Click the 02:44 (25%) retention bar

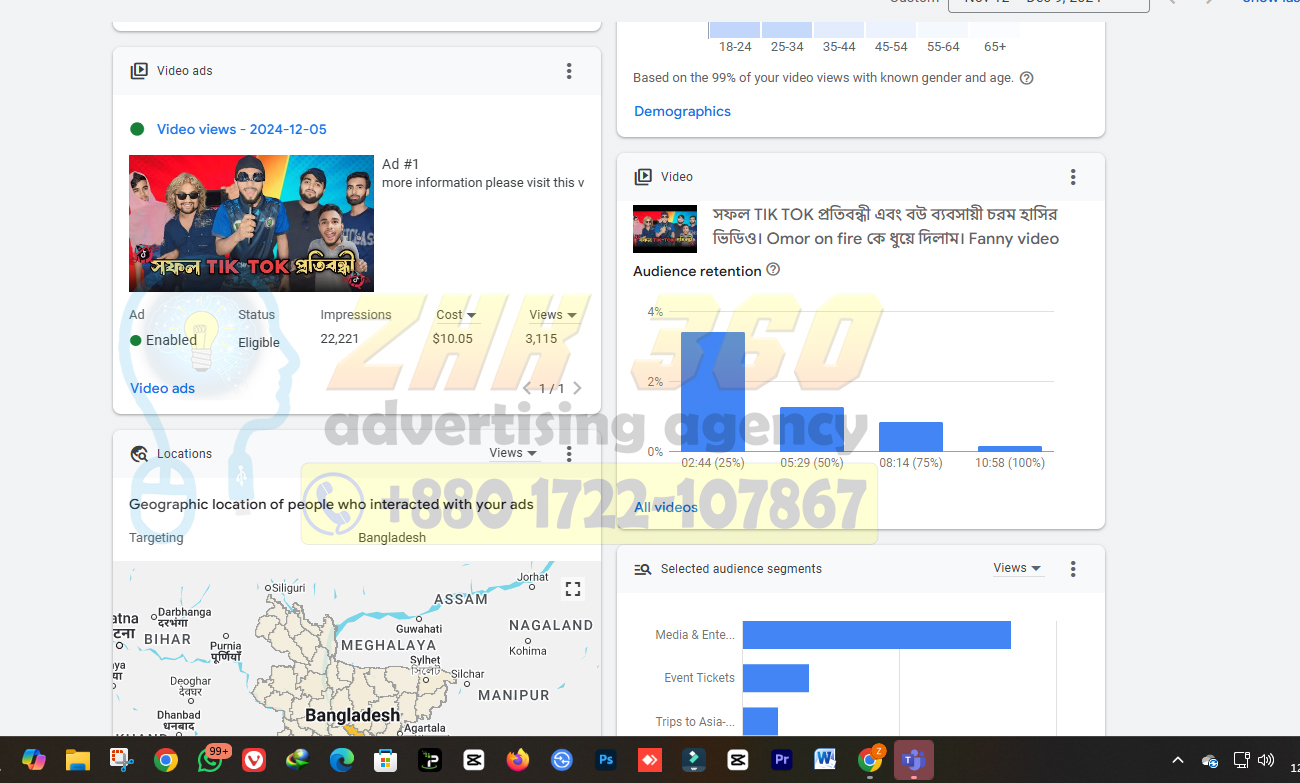[713, 392]
